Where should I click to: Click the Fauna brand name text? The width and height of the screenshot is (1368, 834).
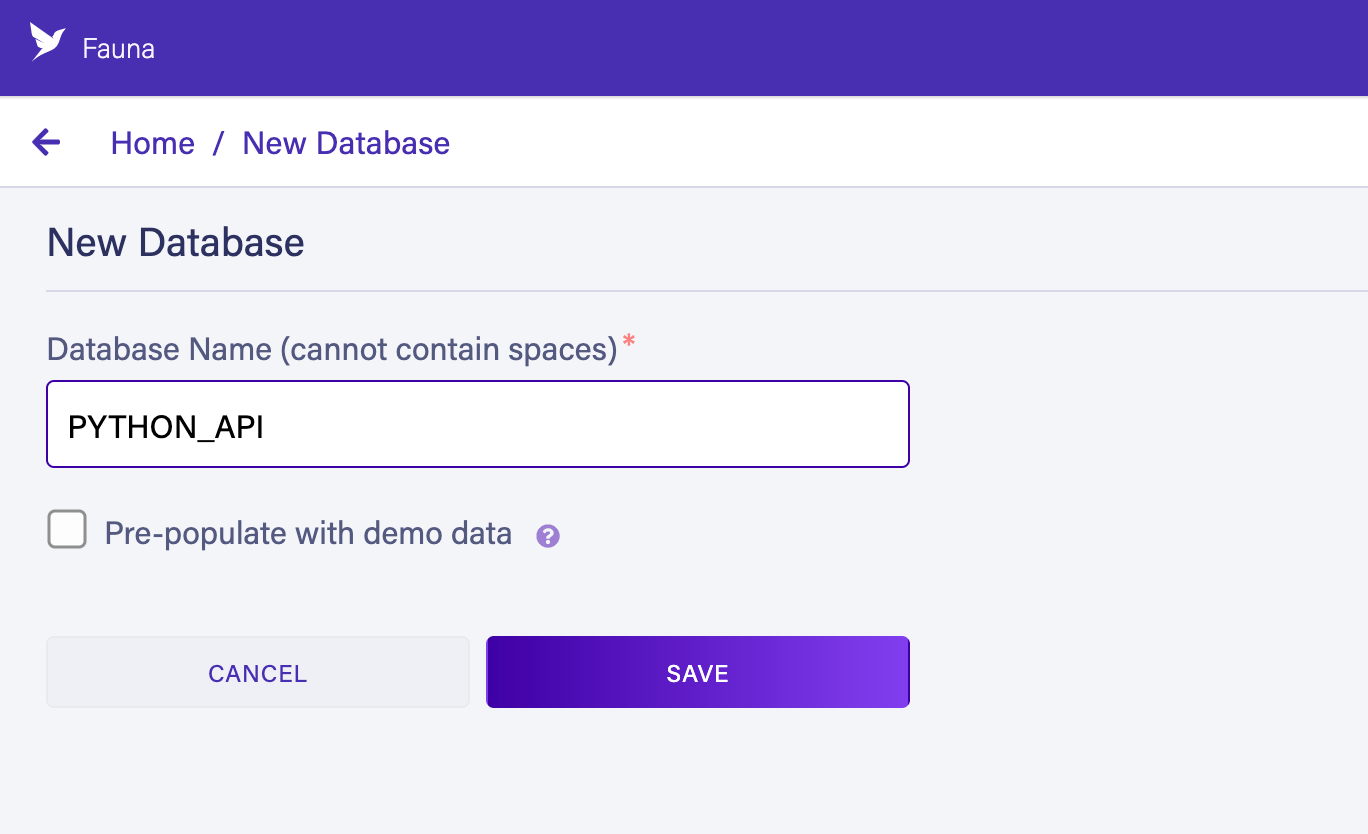[119, 48]
